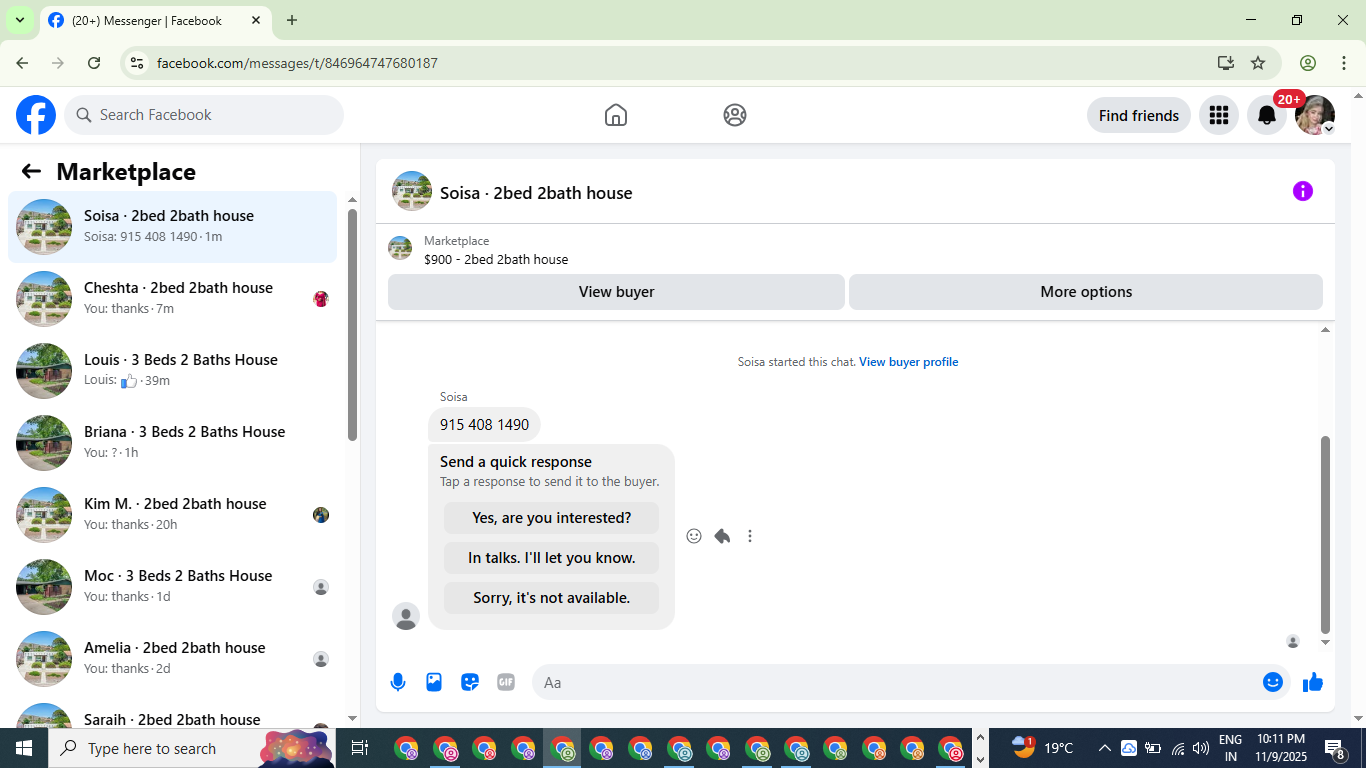Attach a photo with the image icon

coord(434,682)
